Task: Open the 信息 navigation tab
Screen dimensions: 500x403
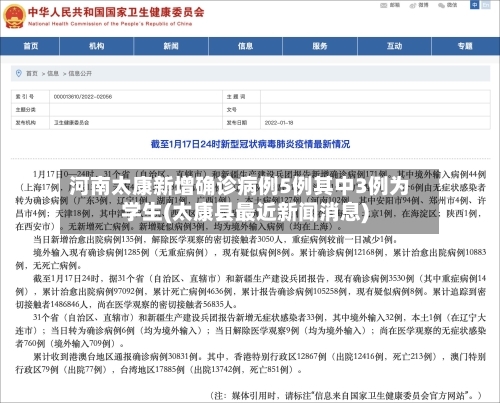Action: coord(245,46)
